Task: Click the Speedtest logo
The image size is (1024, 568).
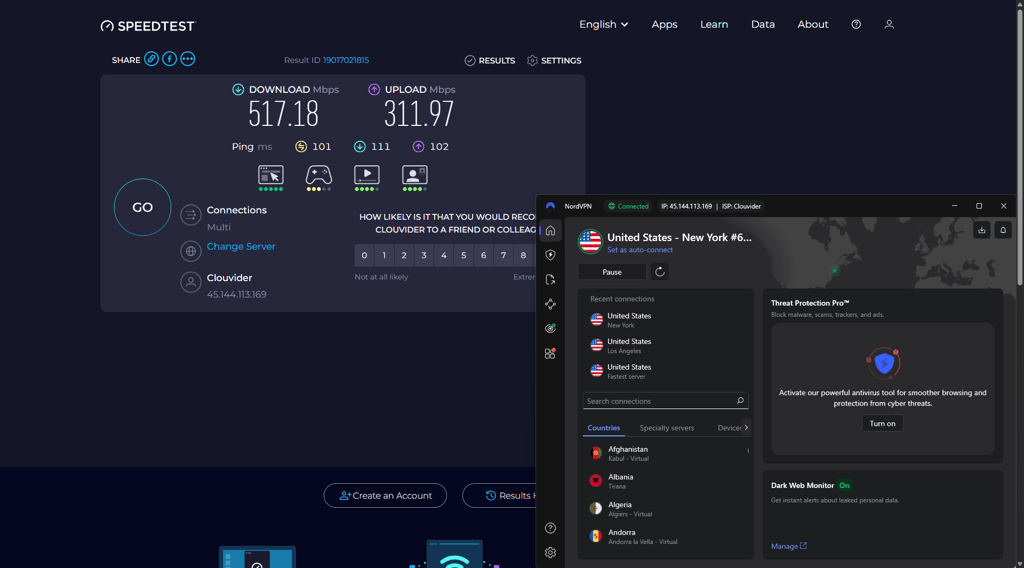Action: 148,25
